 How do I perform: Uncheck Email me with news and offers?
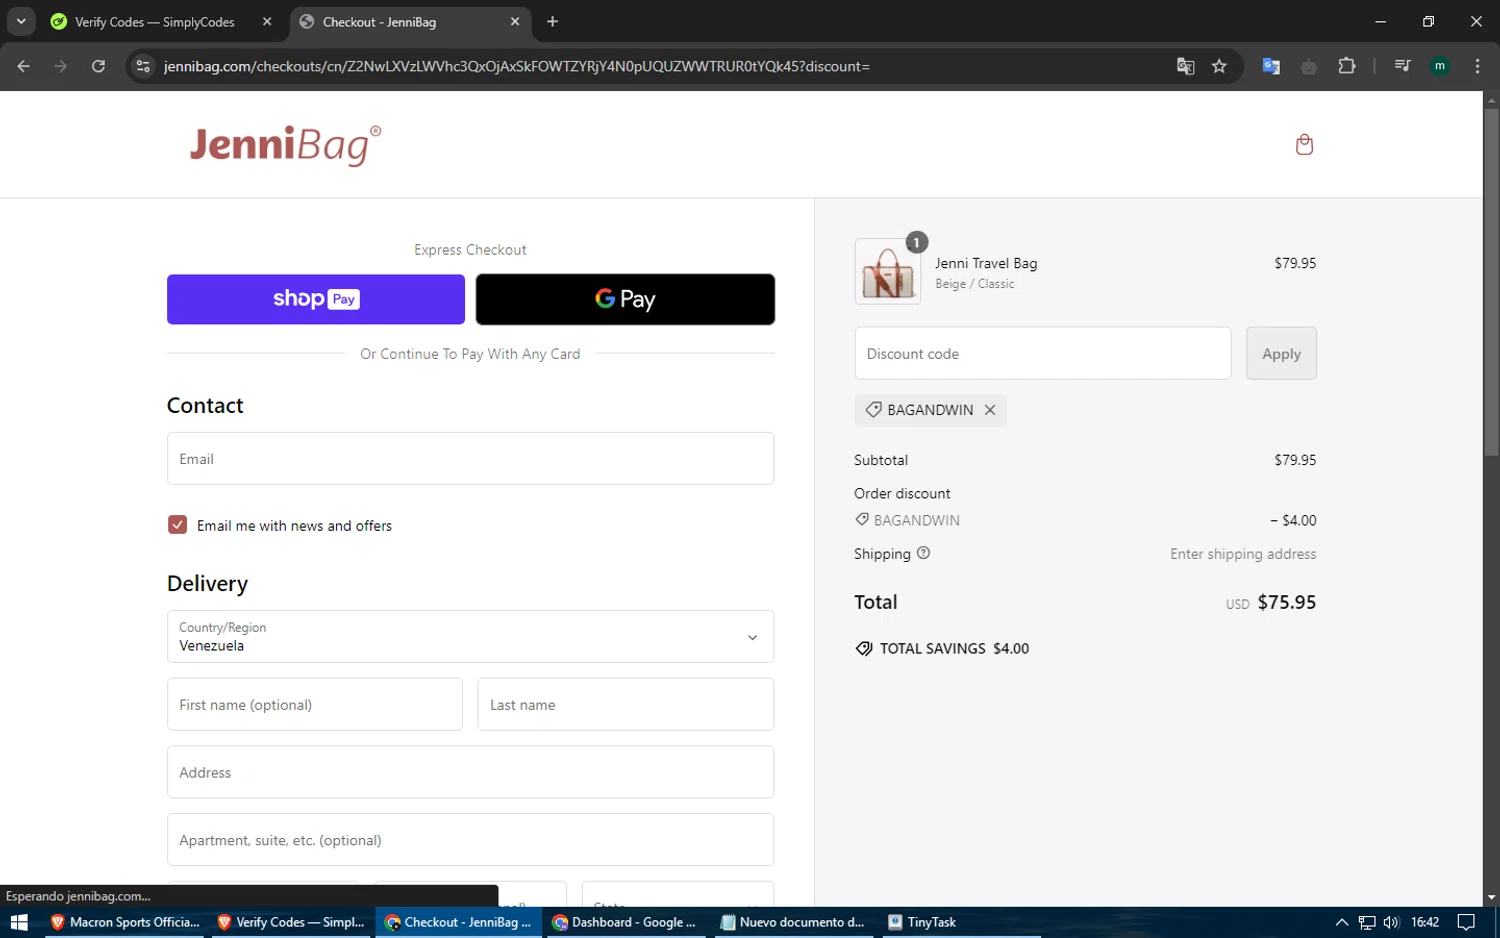[x=178, y=525]
